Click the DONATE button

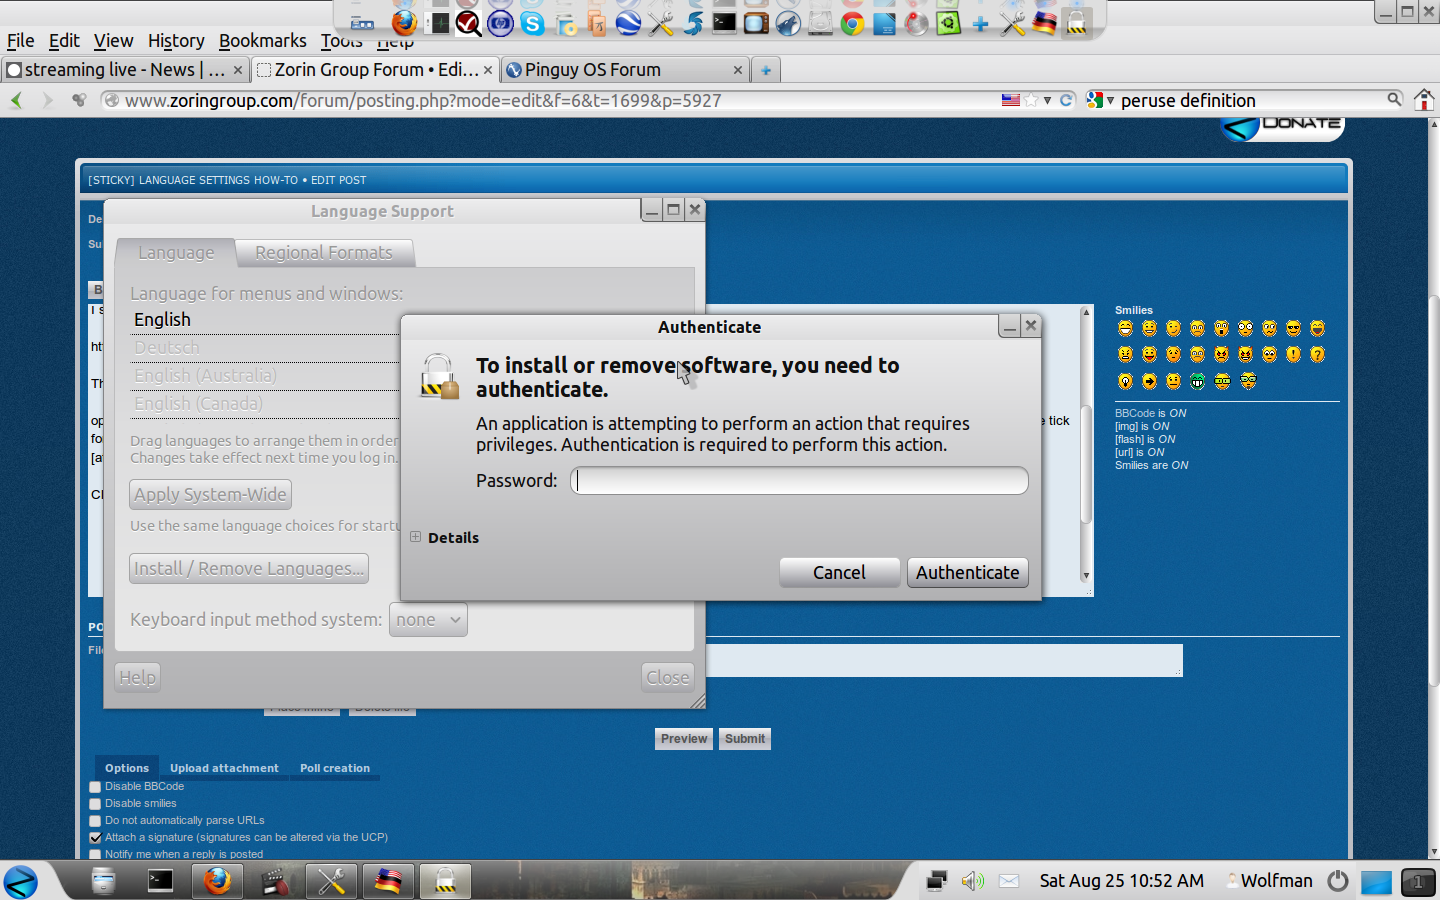pos(1282,128)
